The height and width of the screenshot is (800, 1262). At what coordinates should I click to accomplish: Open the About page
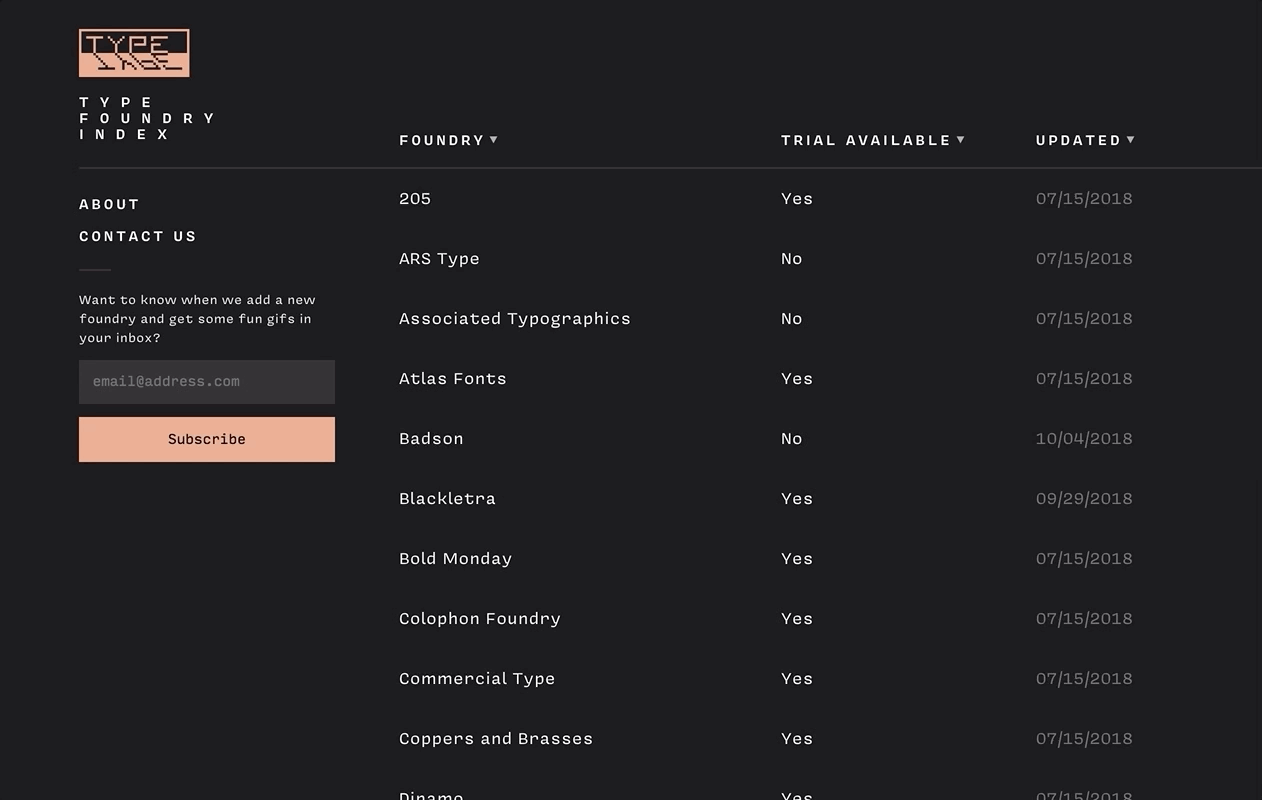click(109, 204)
